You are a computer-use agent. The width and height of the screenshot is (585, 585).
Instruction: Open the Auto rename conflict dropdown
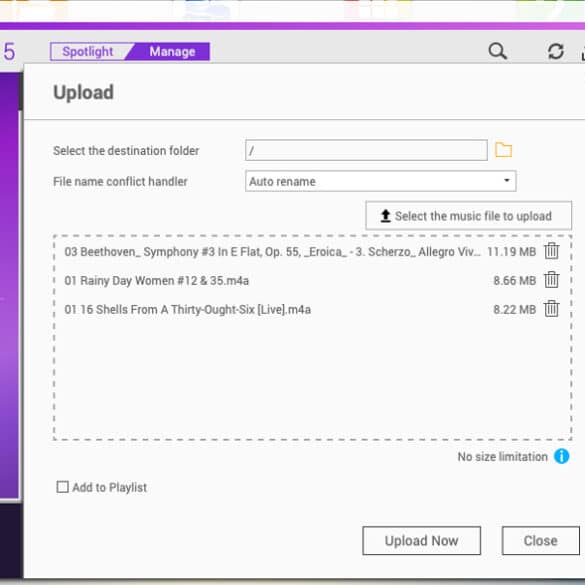point(381,181)
